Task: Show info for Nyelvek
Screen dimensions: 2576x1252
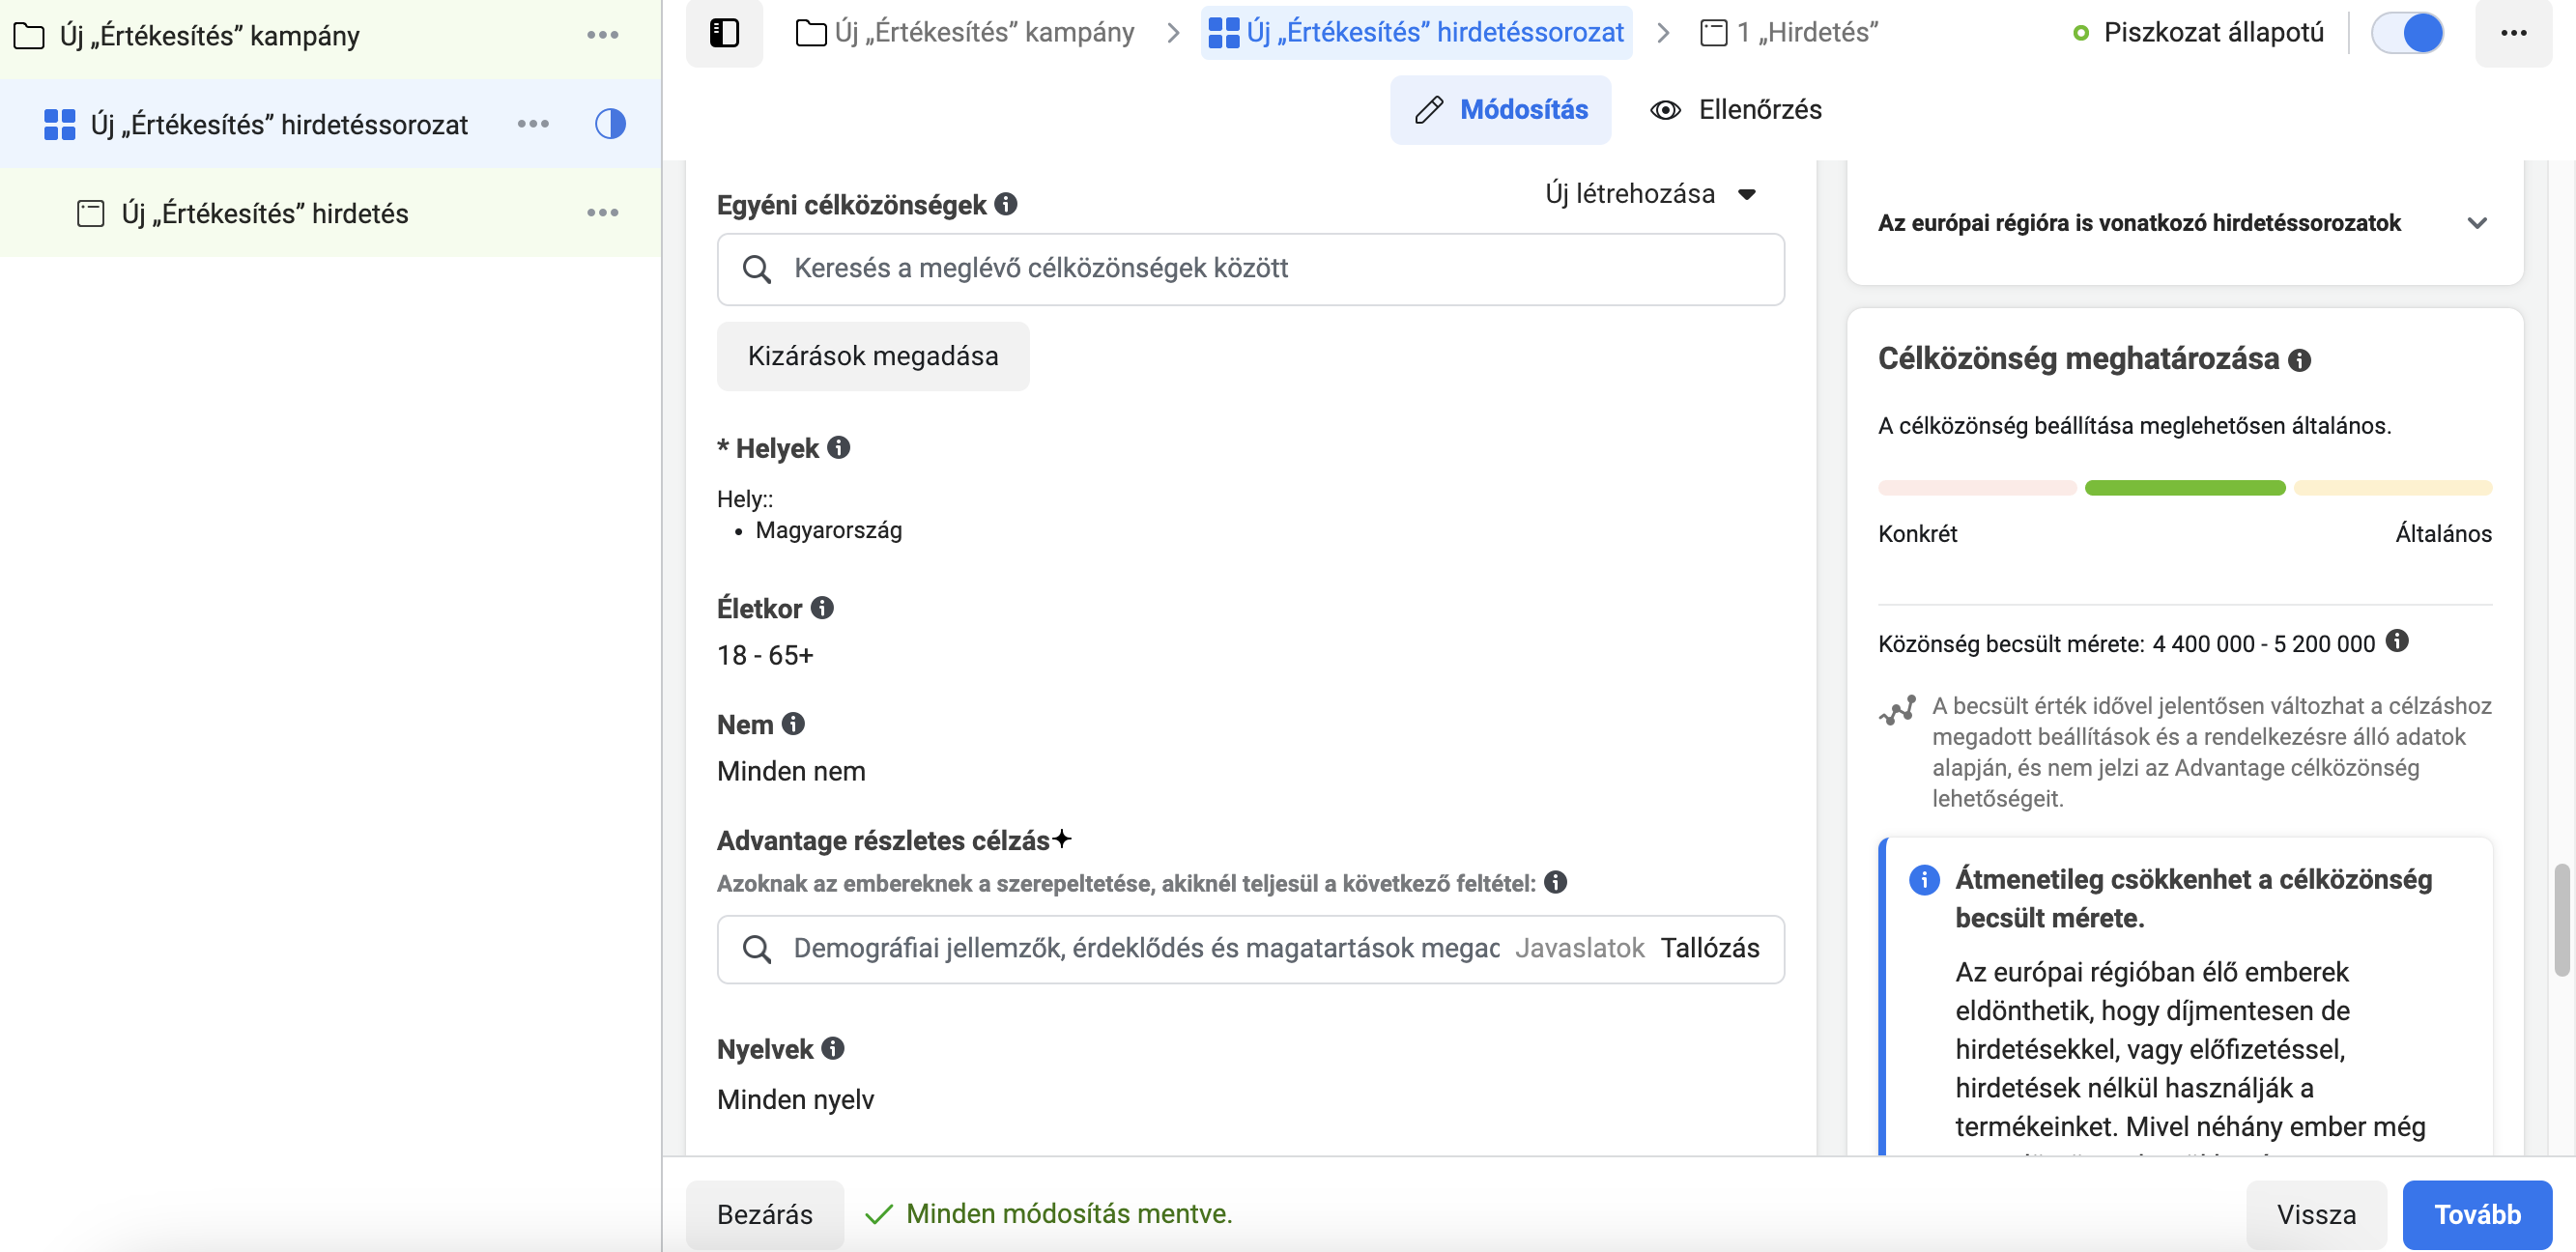Action: tap(833, 1048)
